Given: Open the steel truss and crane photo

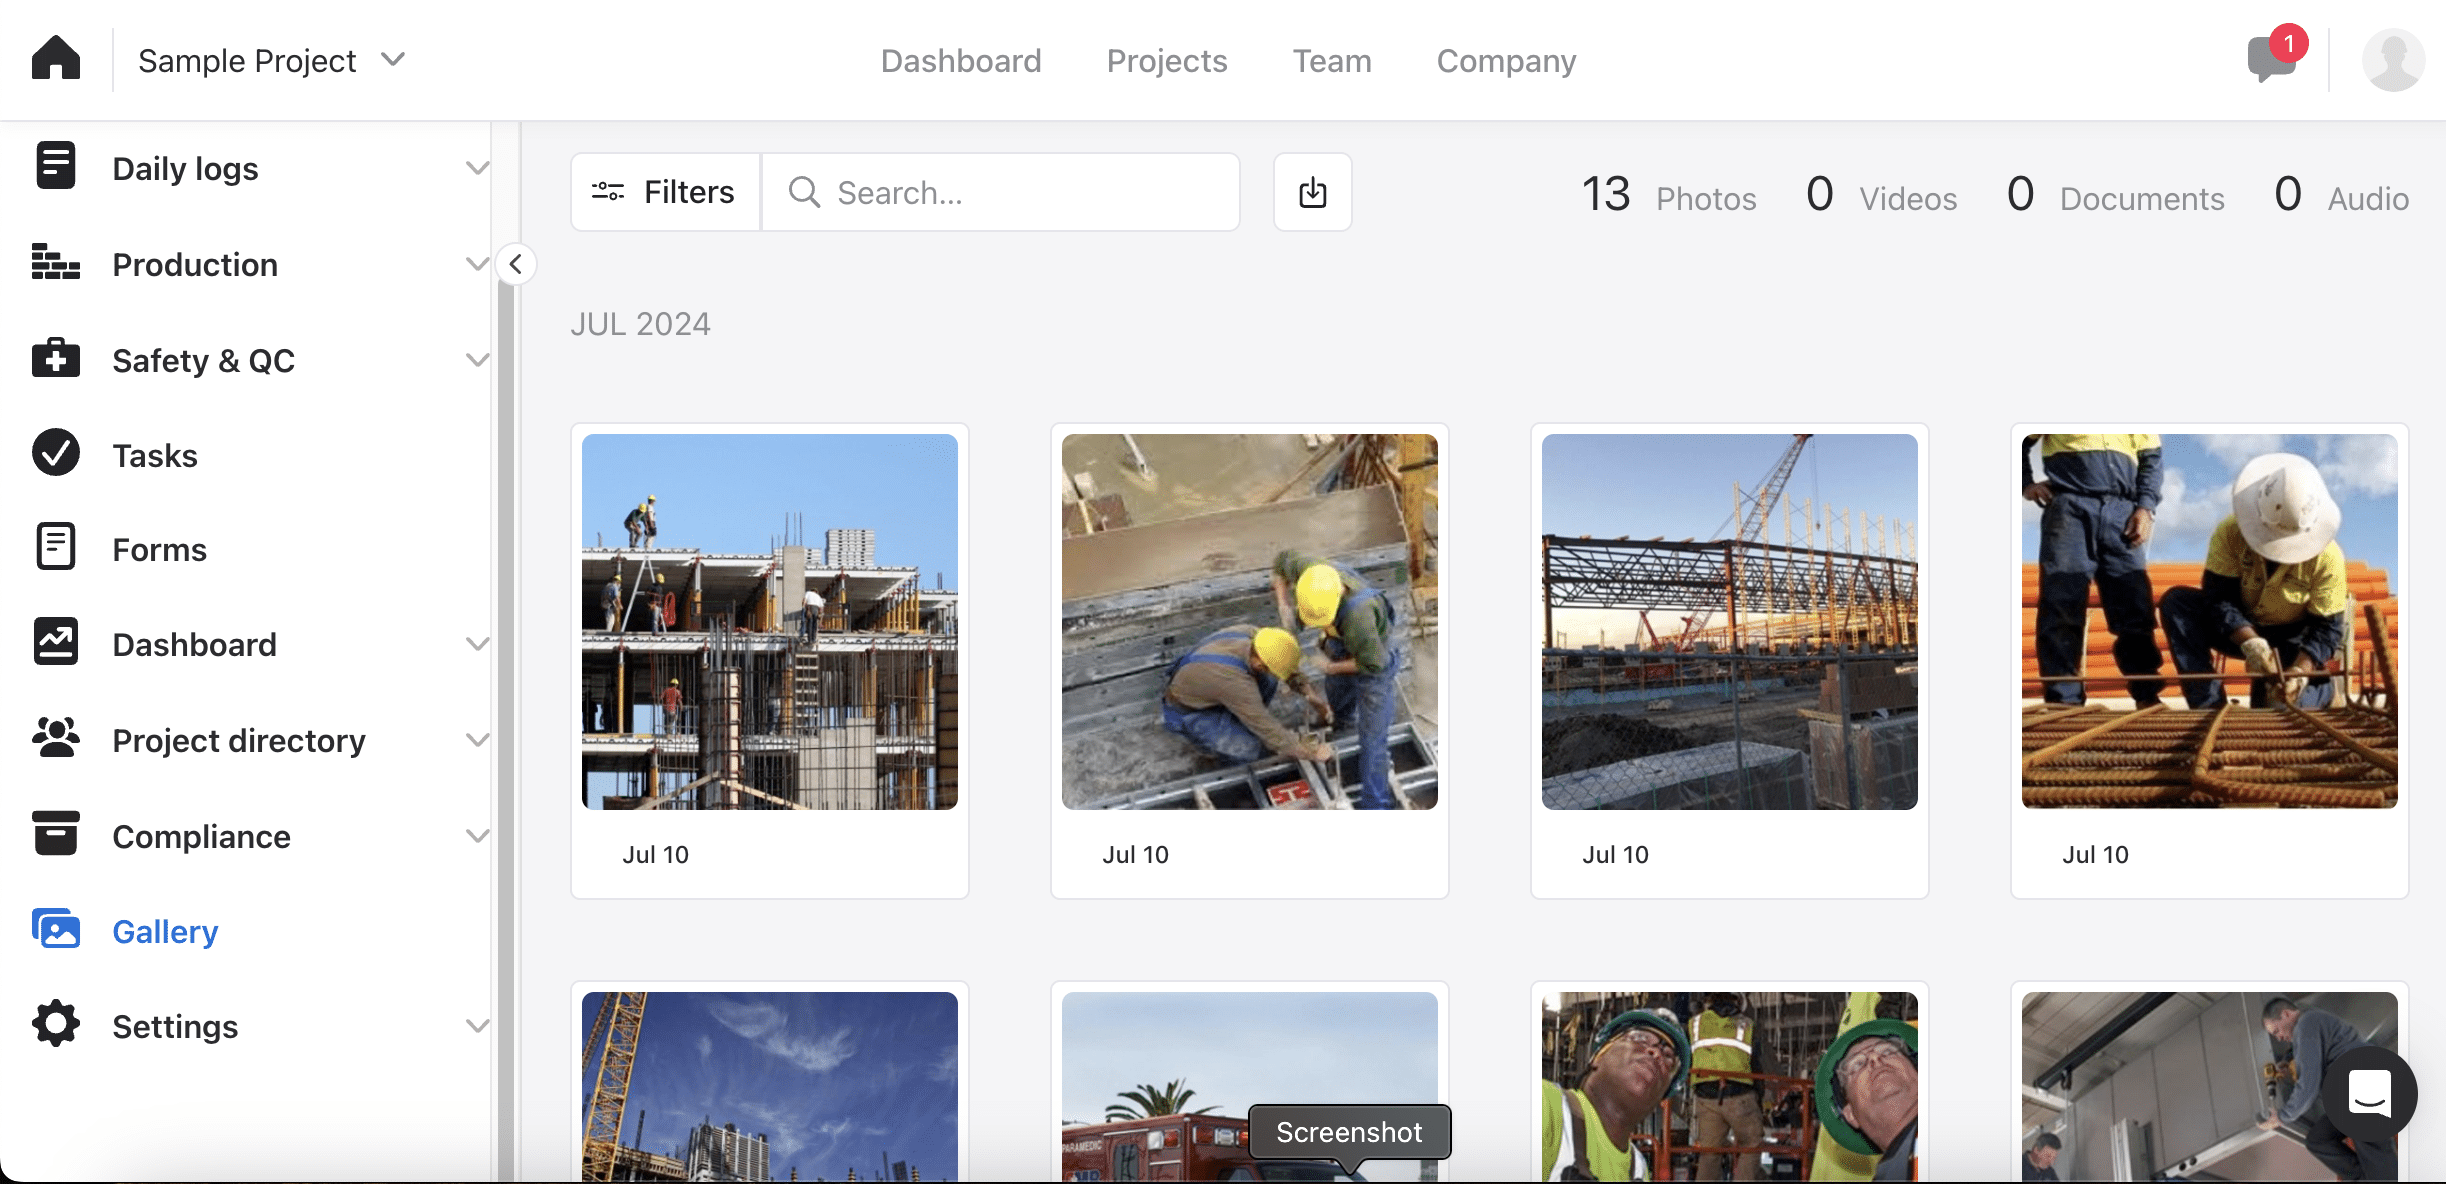Looking at the screenshot, I should click(1730, 621).
